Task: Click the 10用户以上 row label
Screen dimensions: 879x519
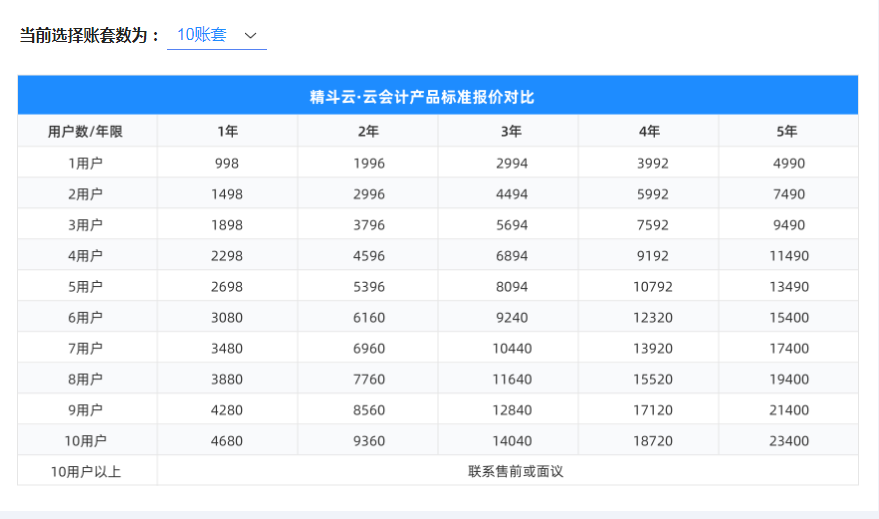Action: click(x=87, y=471)
